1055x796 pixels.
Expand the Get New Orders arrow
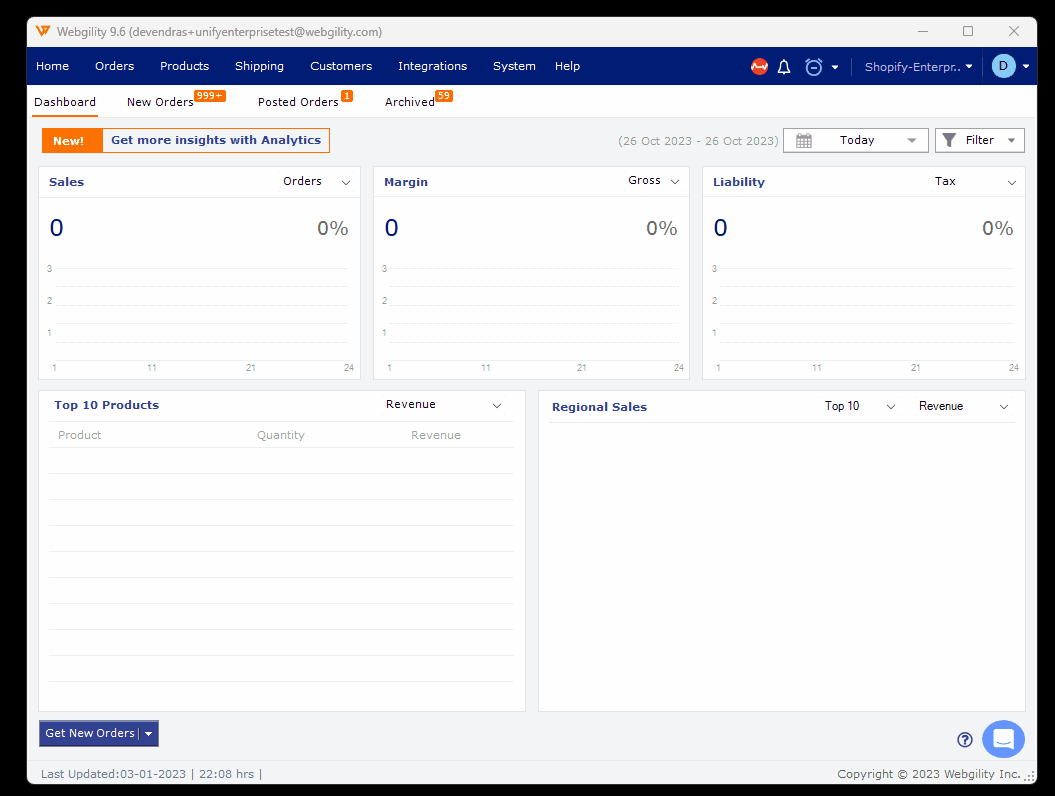[x=149, y=733]
